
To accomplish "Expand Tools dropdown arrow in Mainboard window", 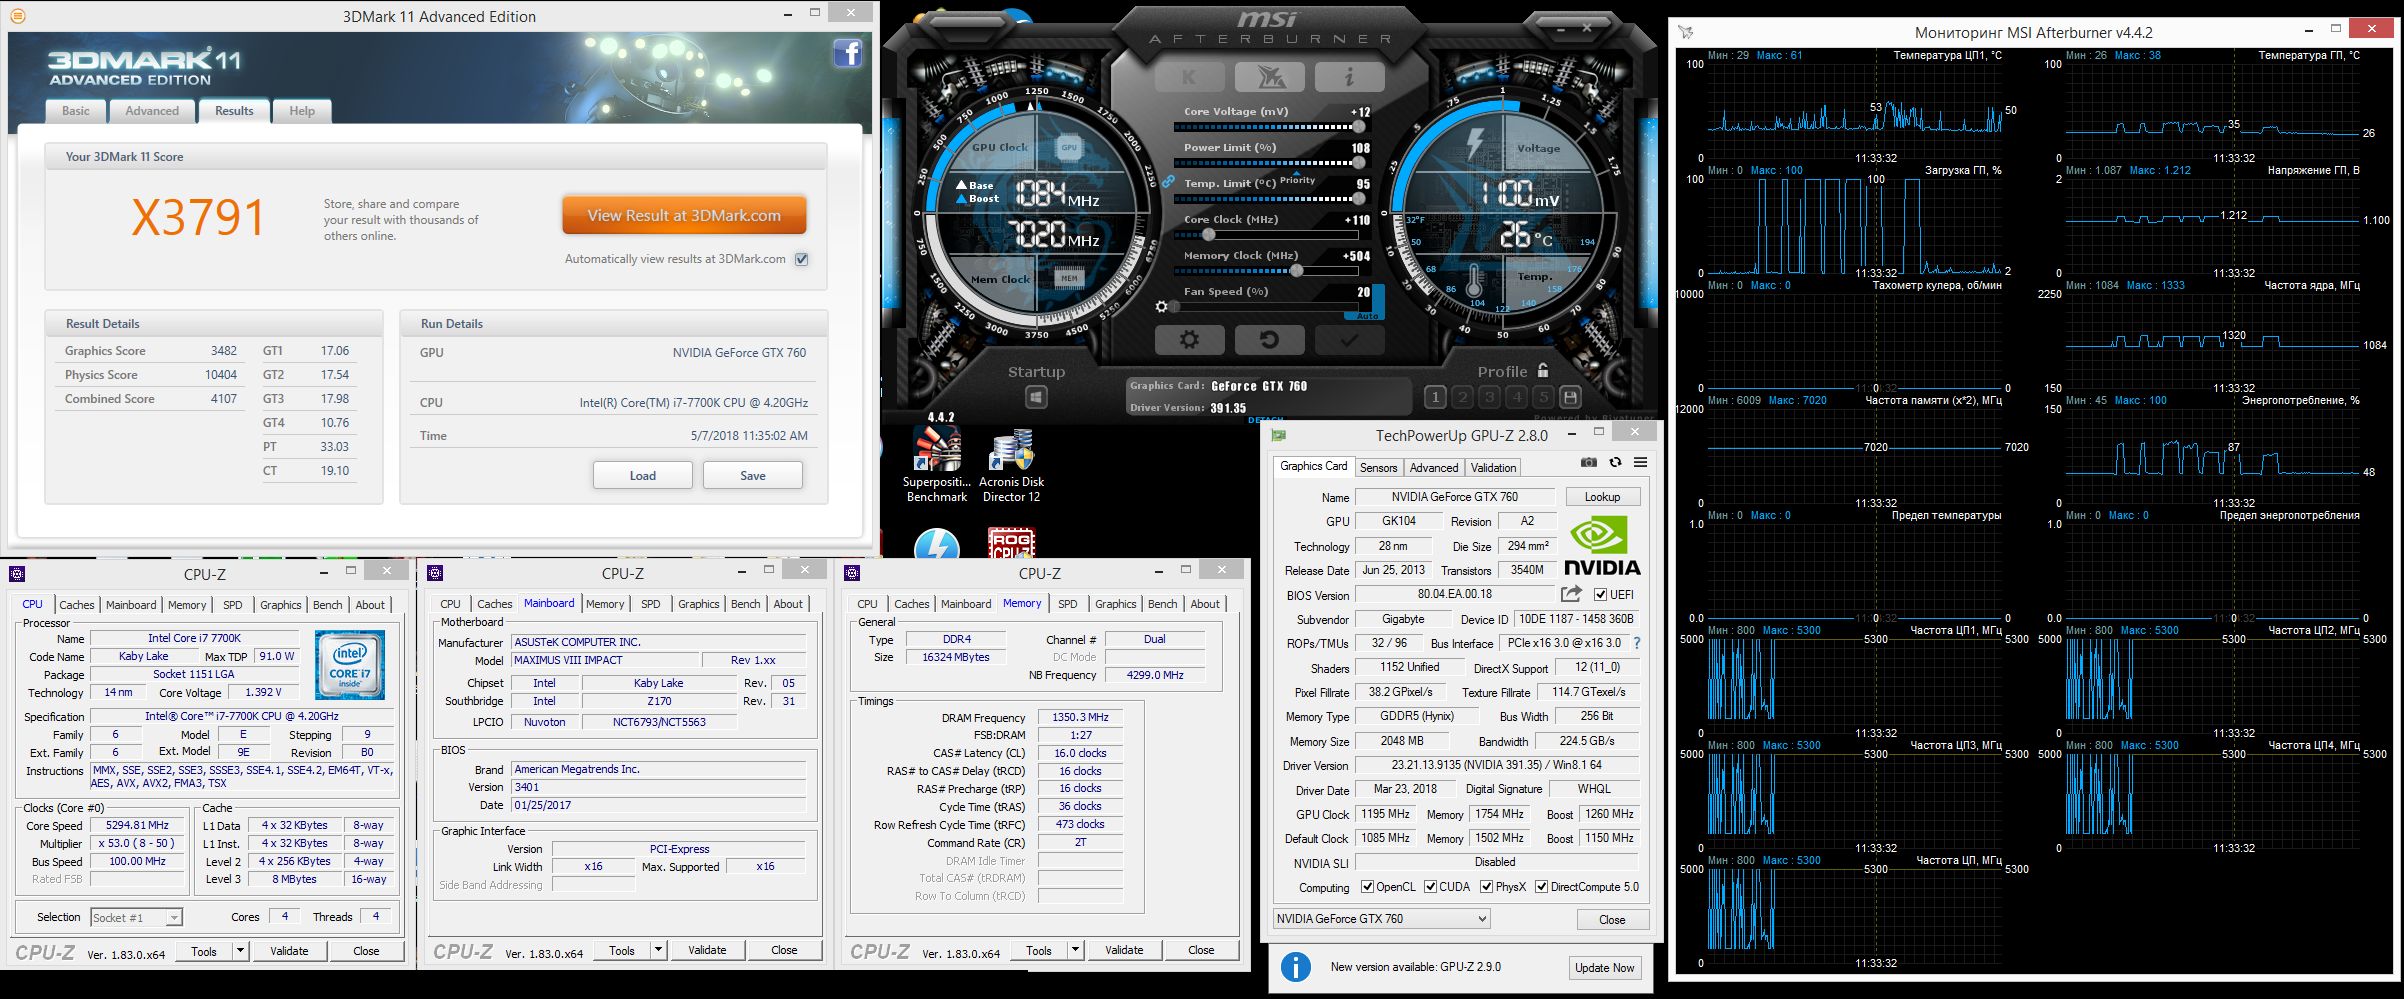I will point(658,950).
